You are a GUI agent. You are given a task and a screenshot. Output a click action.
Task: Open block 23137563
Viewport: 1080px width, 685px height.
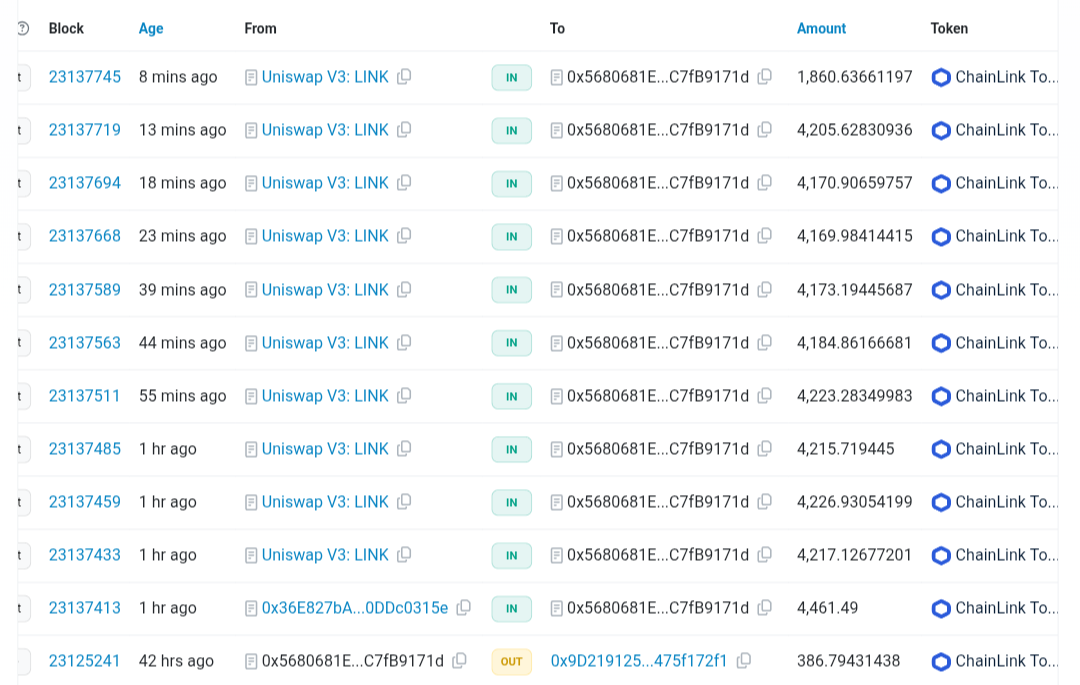(x=85, y=343)
